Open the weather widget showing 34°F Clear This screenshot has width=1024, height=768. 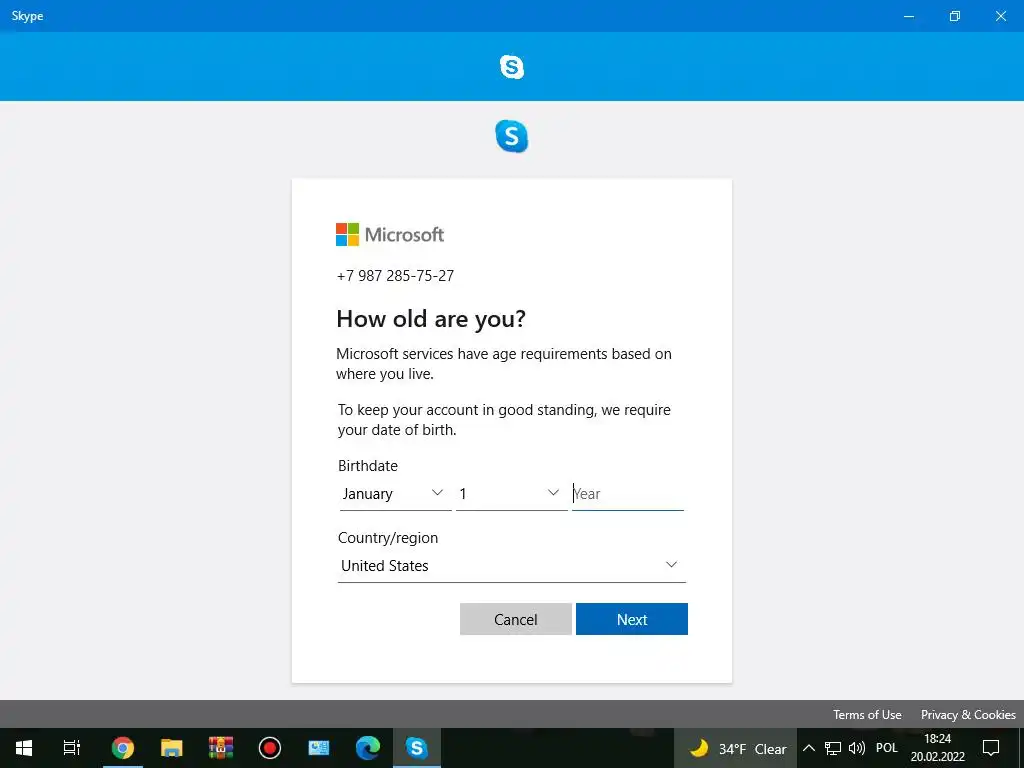(x=737, y=748)
